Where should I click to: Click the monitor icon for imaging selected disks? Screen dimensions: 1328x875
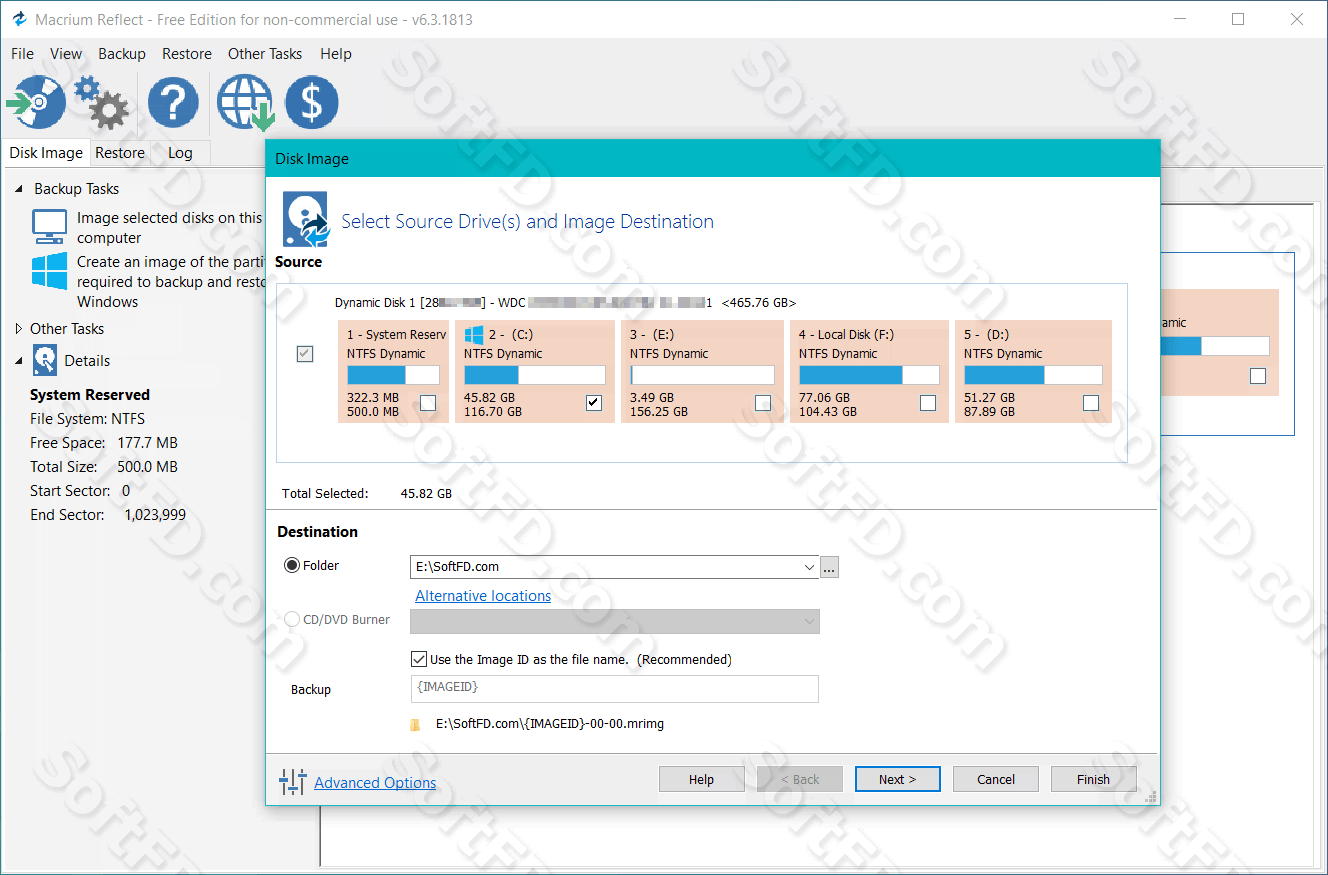(x=49, y=227)
